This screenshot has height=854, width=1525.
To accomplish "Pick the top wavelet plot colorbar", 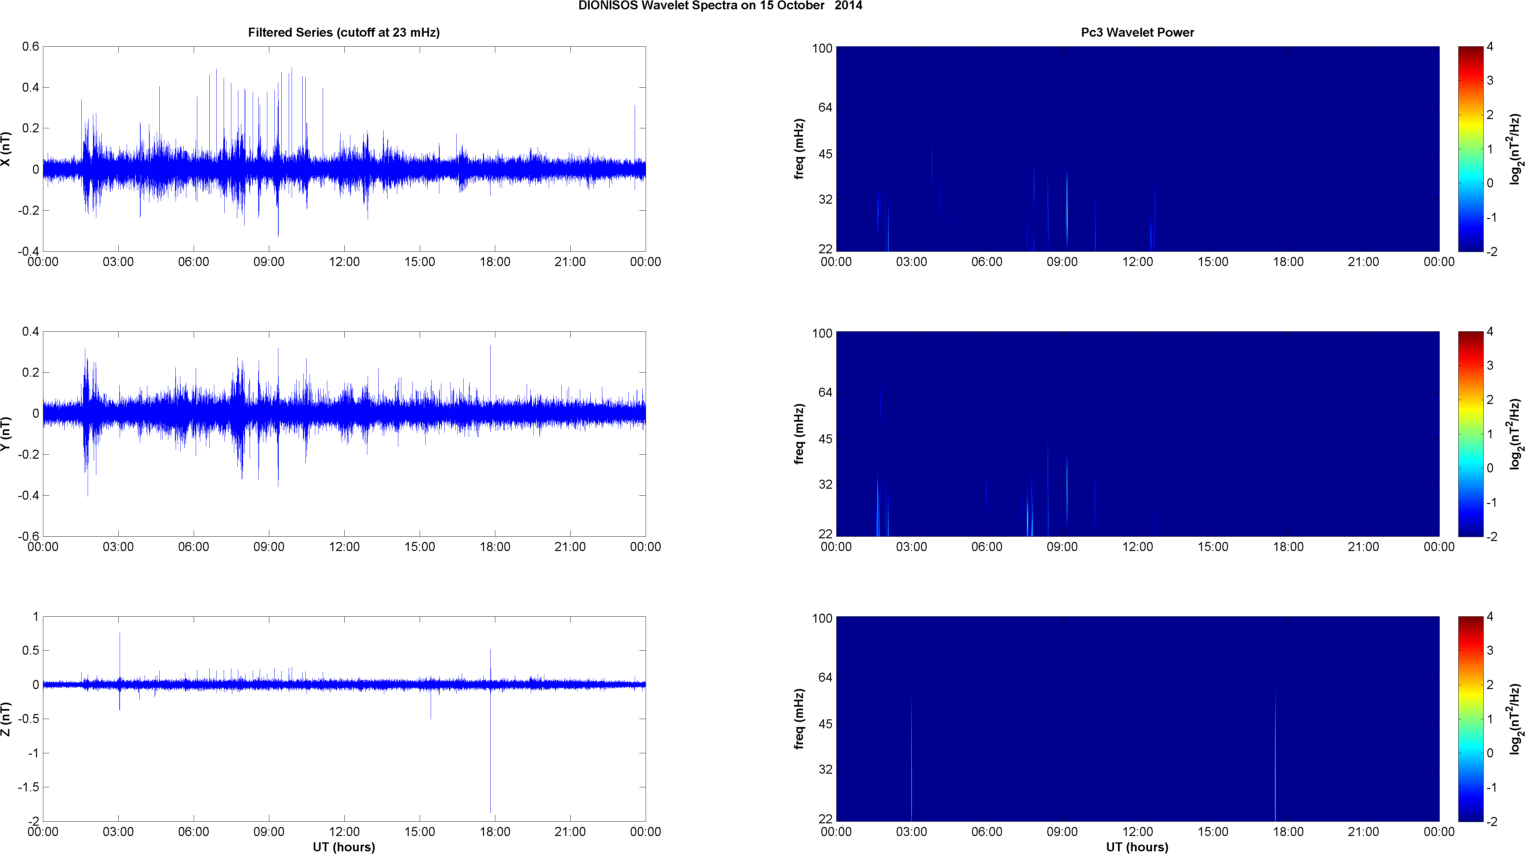I will 1470,149.
